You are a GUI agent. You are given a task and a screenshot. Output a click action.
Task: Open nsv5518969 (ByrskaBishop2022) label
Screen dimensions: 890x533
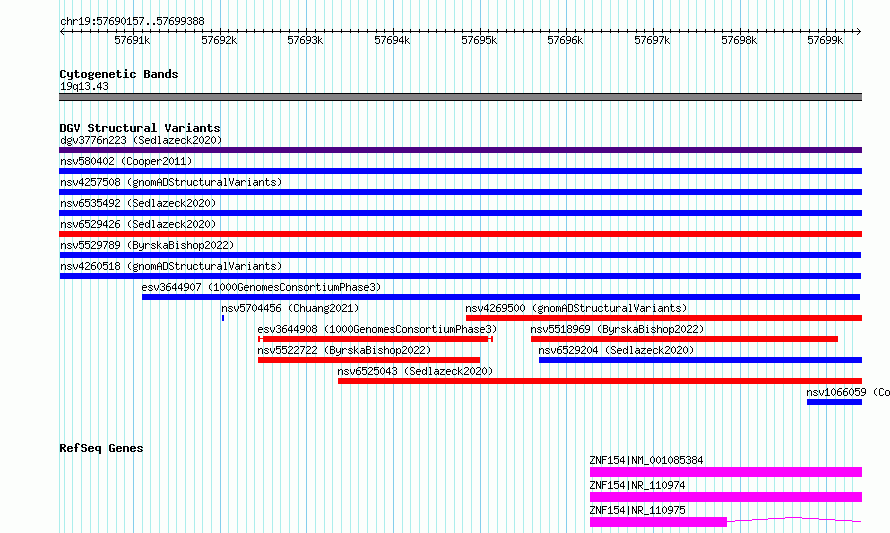point(617,329)
